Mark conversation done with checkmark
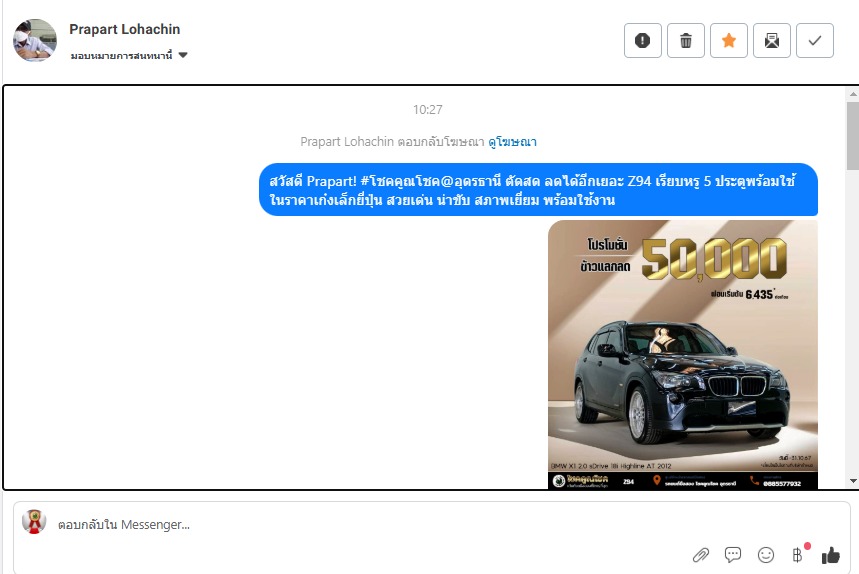Screen dimensions: 859x574 (x=815, y=41)
